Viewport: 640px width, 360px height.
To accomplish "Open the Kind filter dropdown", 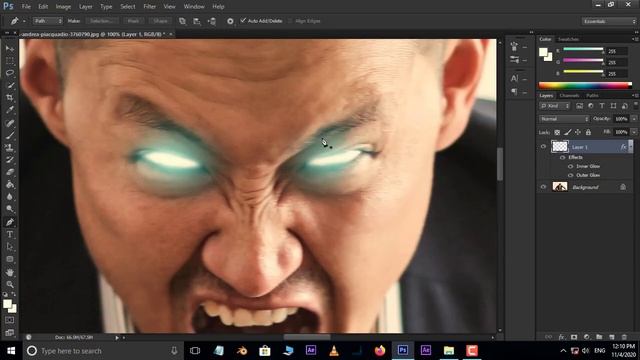I will (555, 106).
